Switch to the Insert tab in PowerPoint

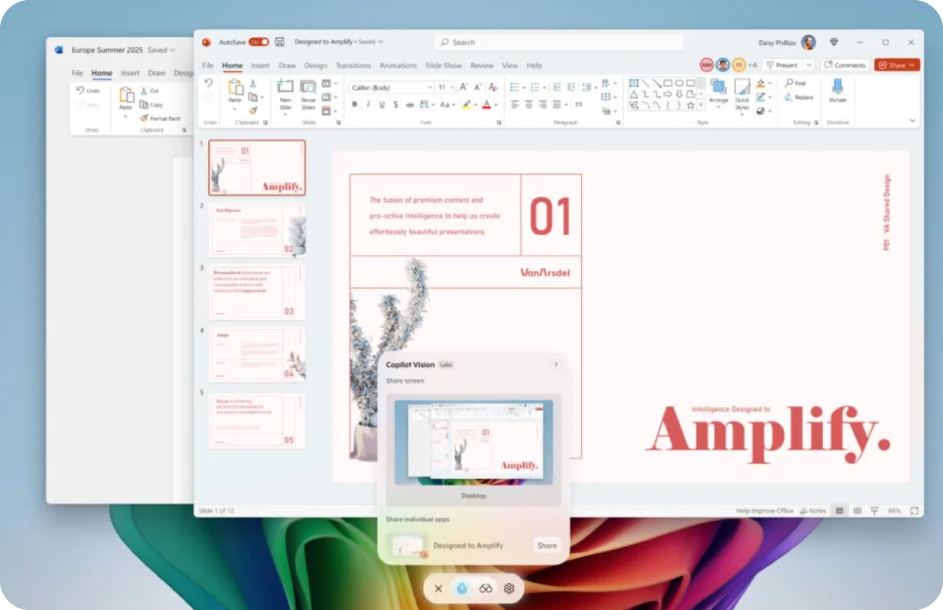coord(260,66)
